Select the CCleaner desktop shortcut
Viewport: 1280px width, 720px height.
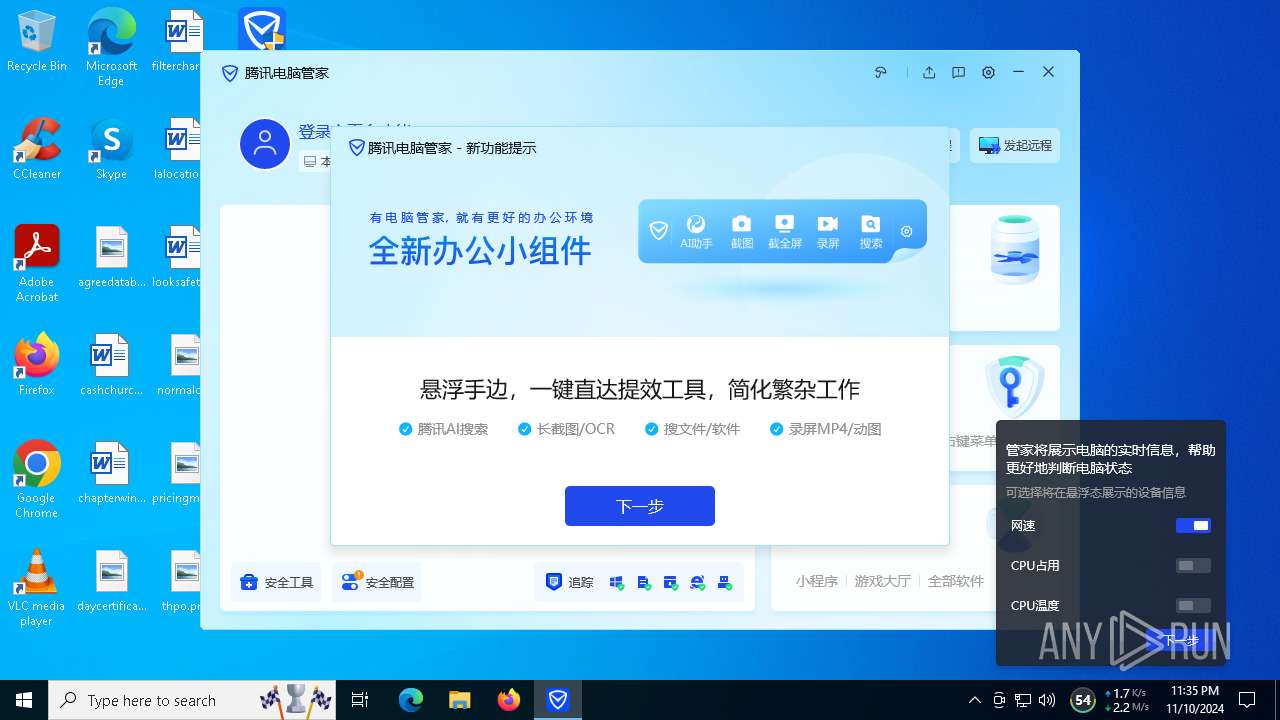coord(37,148)
